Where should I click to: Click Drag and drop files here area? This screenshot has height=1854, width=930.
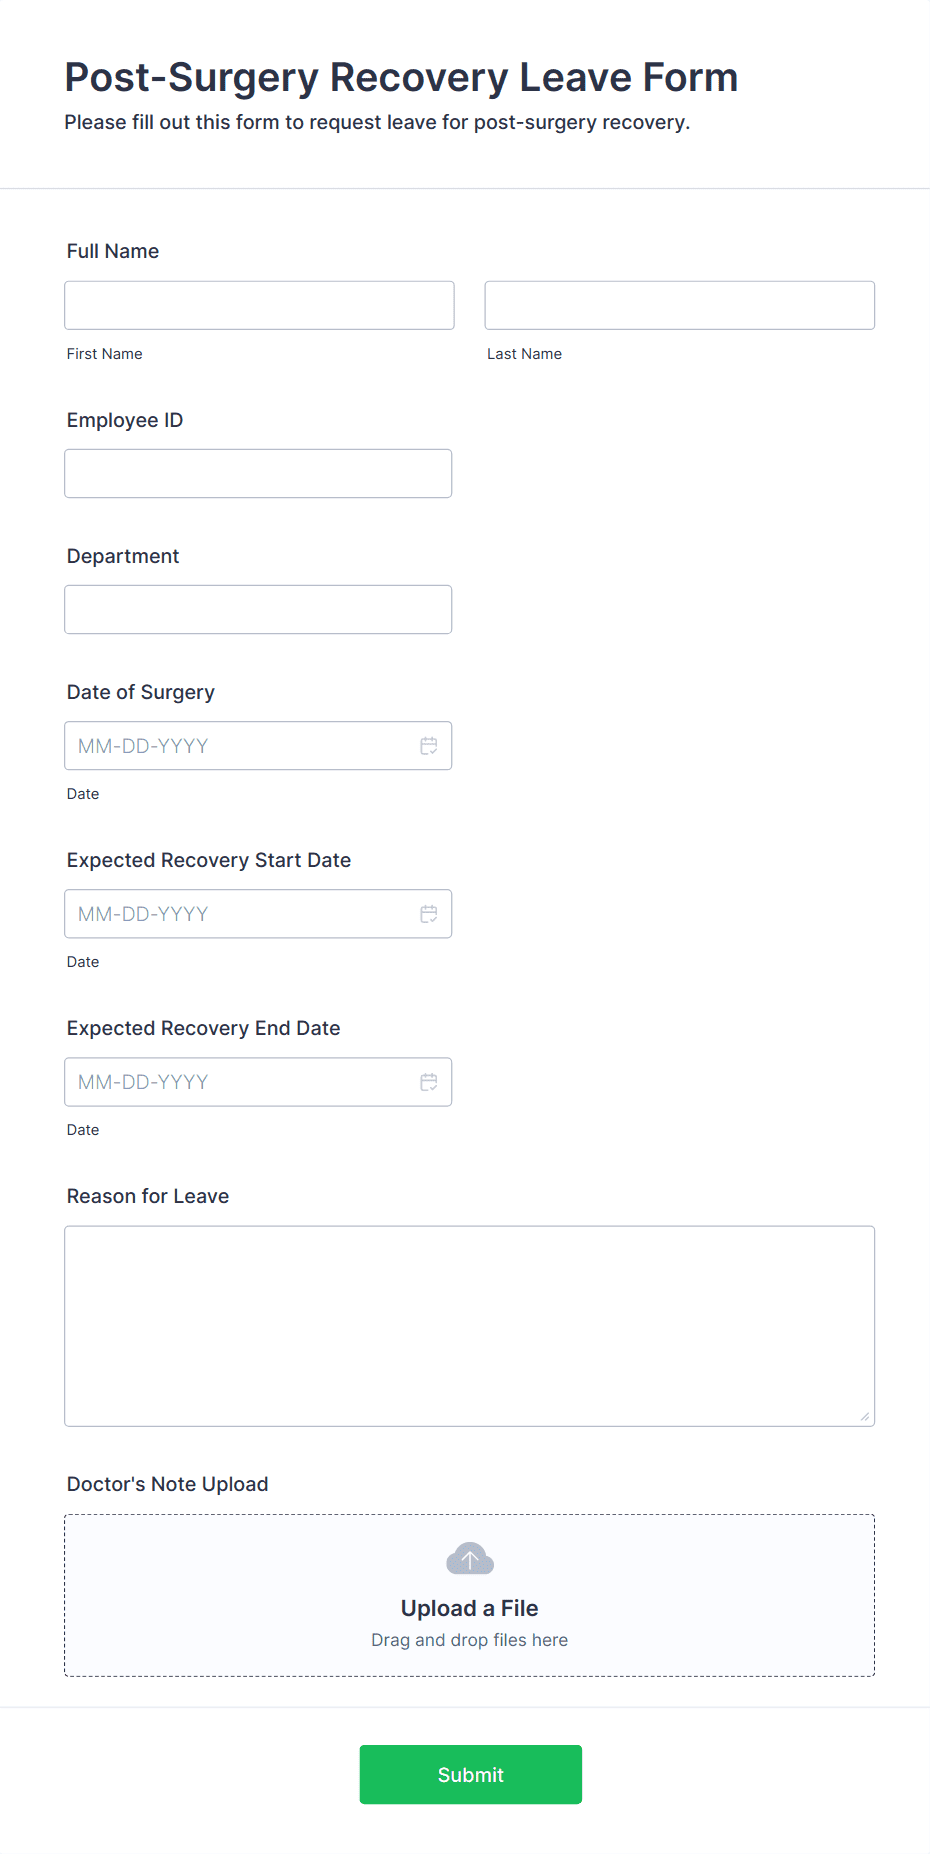pos(469,1640)
